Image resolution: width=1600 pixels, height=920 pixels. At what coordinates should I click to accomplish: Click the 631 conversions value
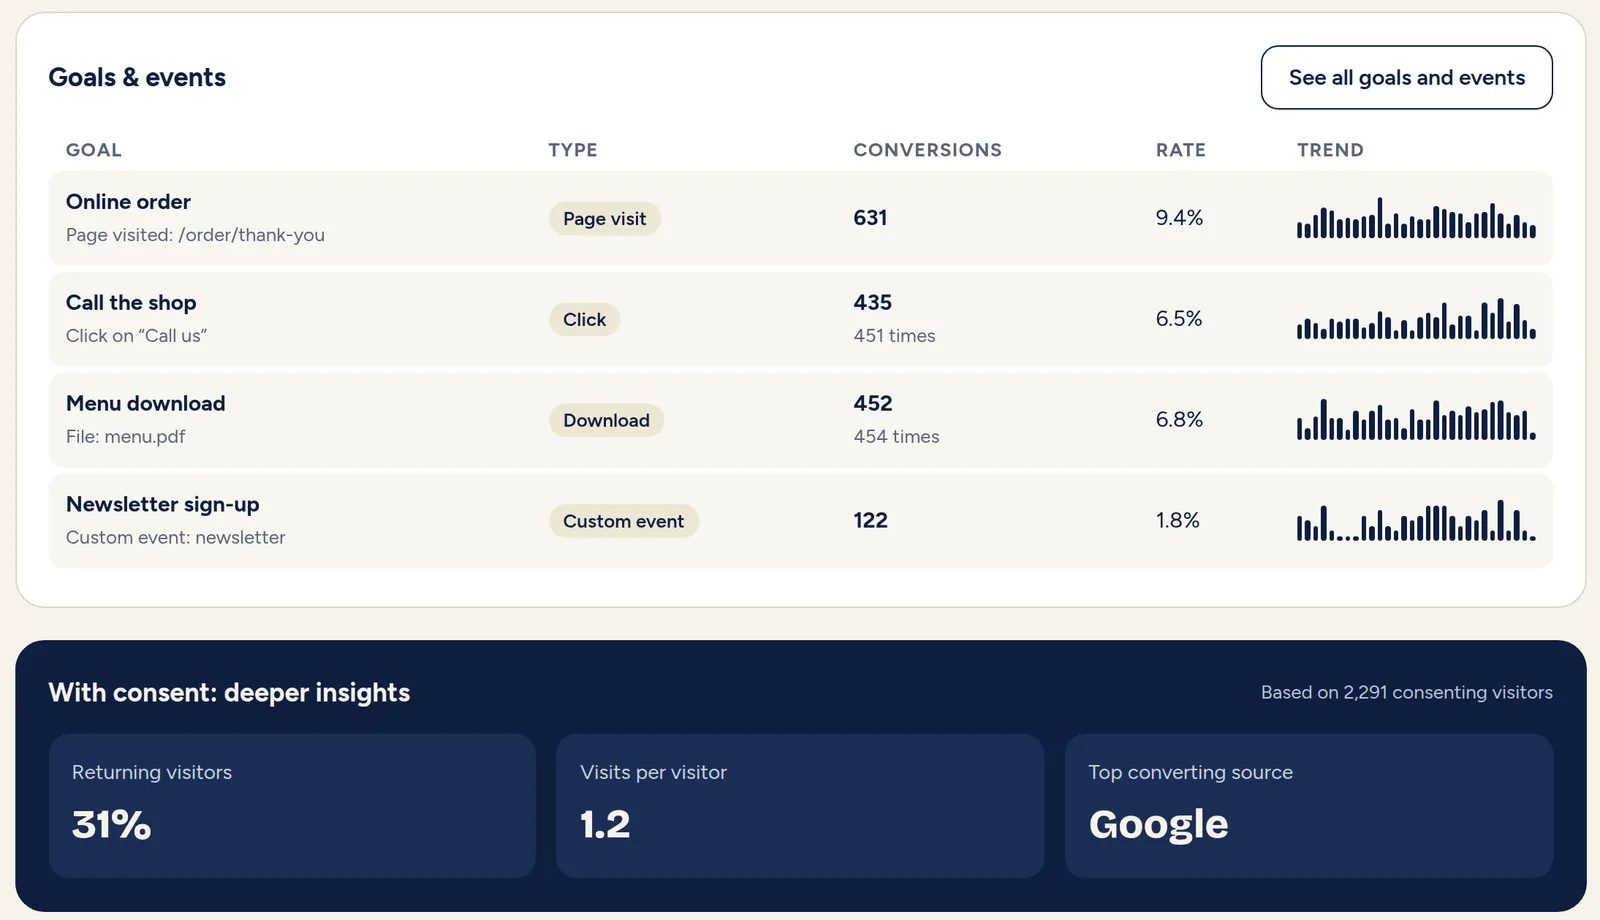(x=870, y=218)
